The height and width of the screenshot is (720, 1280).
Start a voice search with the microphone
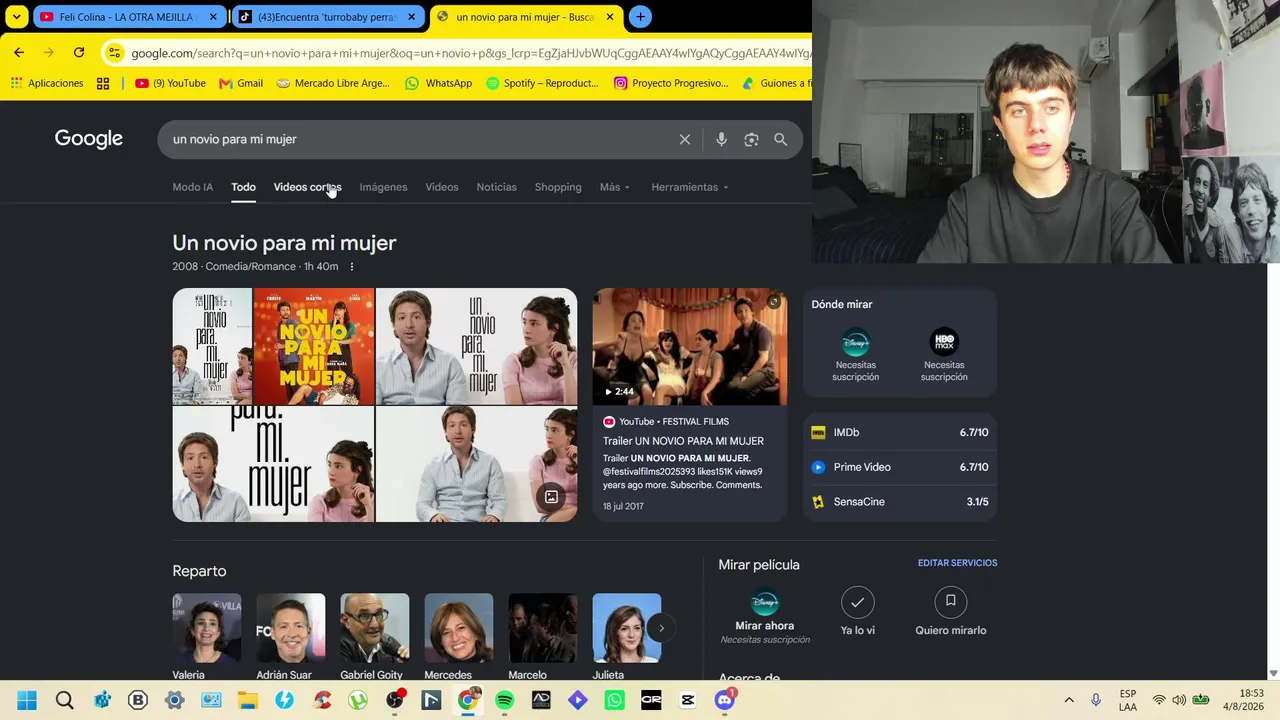[721, 140]
